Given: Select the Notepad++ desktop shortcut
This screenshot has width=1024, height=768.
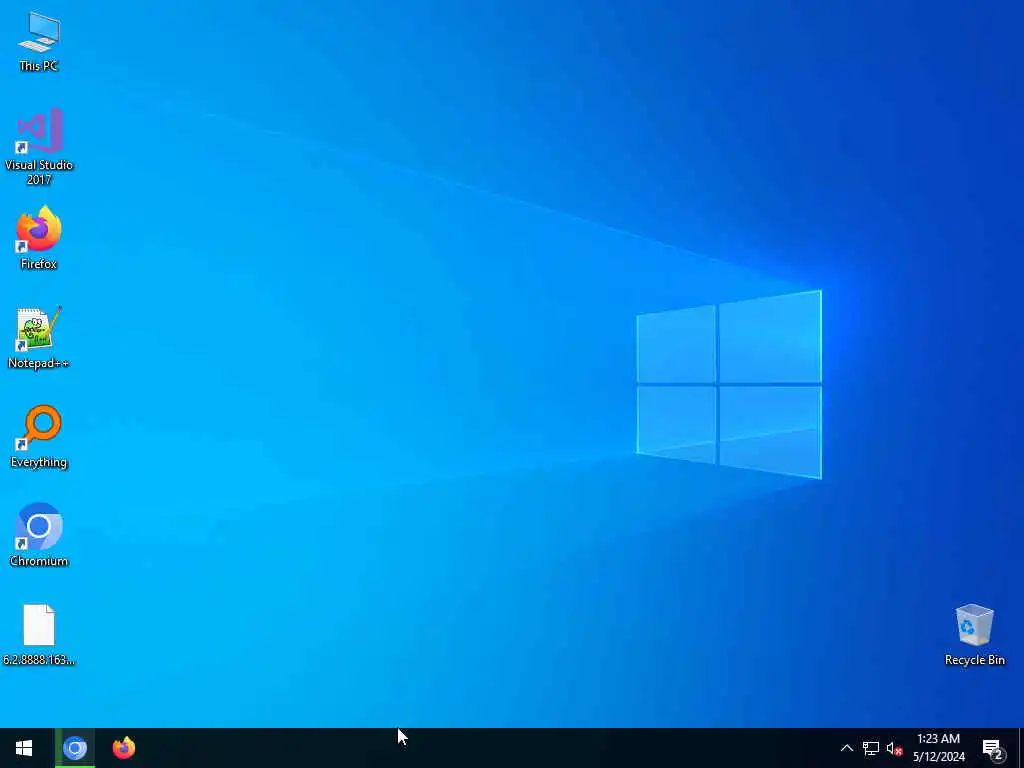Looking at the screenshot, I should click(x=39, y=337).
